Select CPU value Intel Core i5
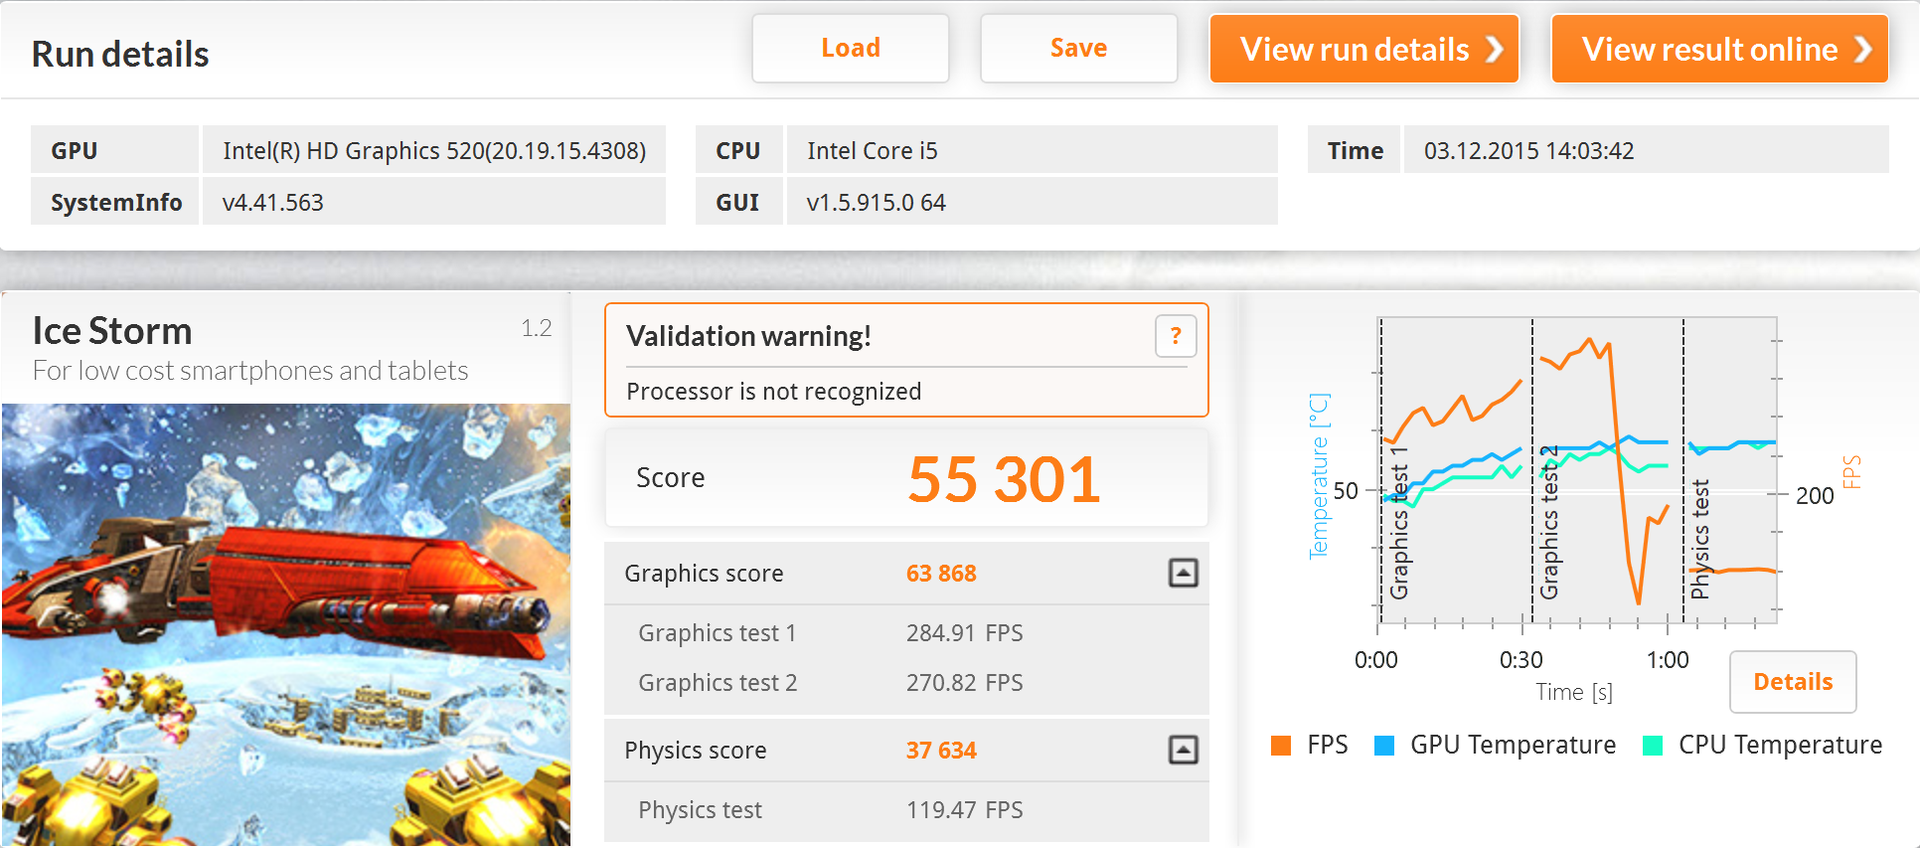Image resolution: width=1920 pixels, height=848 pixels. click(x=872, y=151)
